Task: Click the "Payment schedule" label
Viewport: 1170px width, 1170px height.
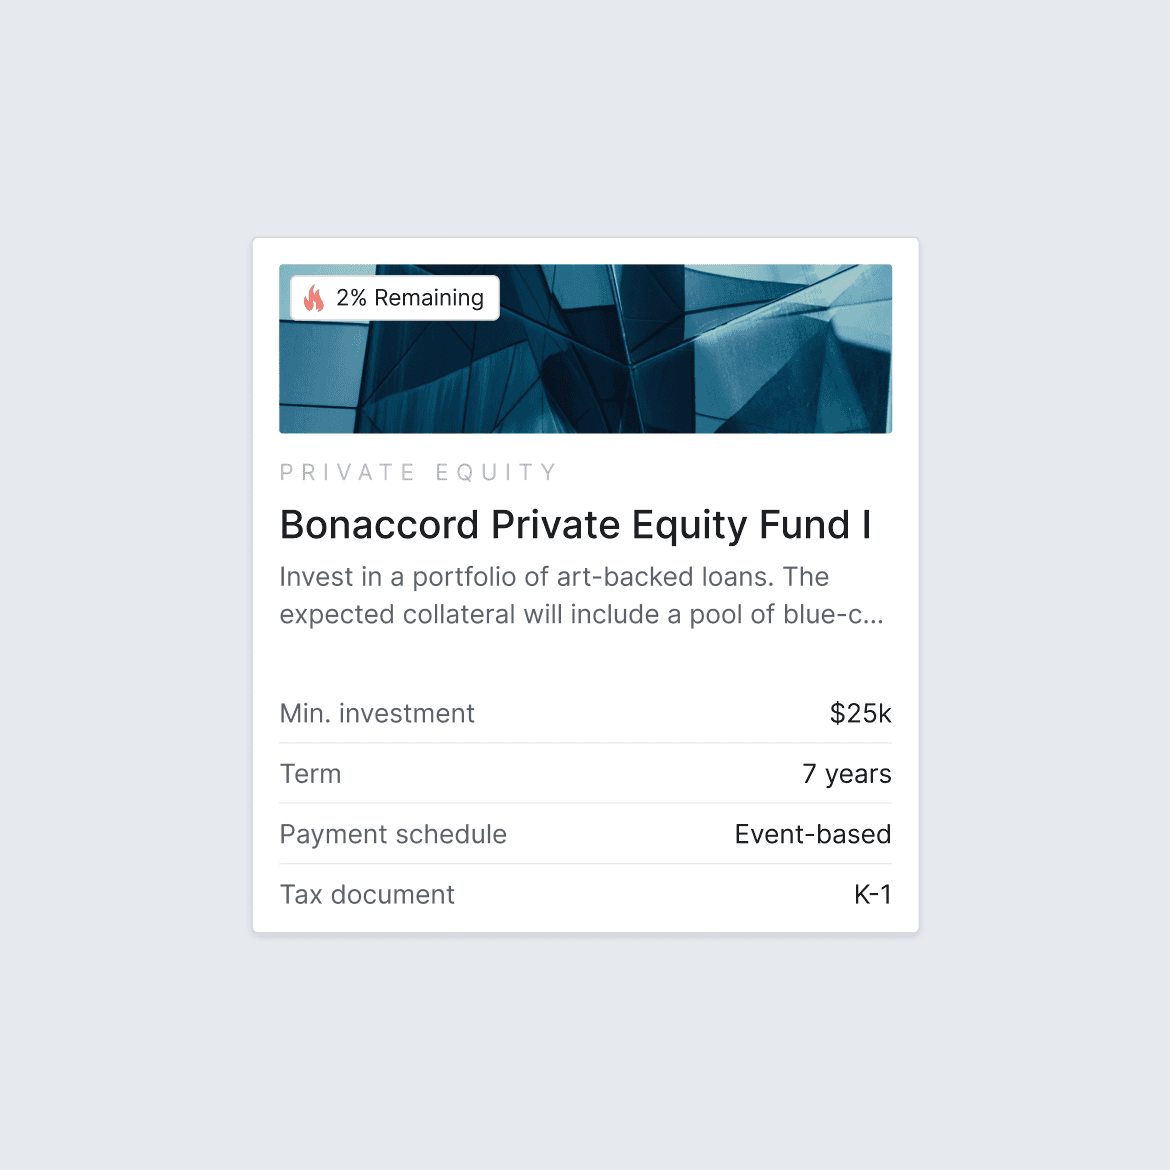Action: [x=393, y=834]
